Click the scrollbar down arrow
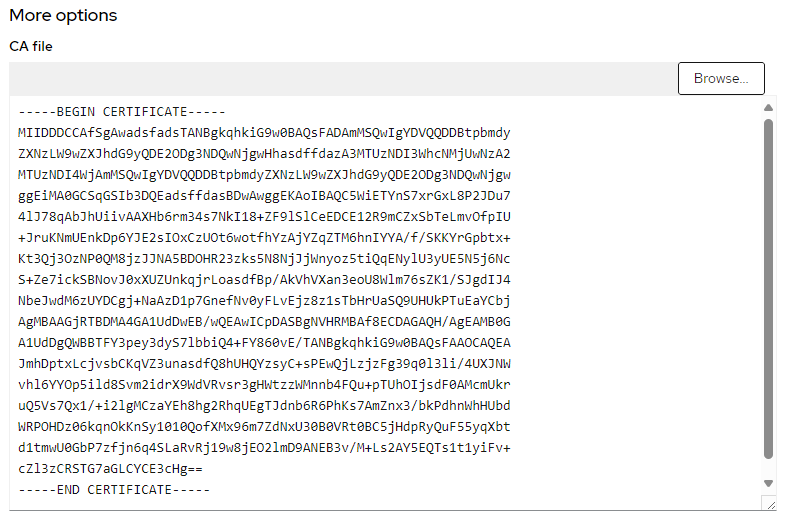Image resolution: width=786 pixels, height=518 pixels. [x=768, y=483]
